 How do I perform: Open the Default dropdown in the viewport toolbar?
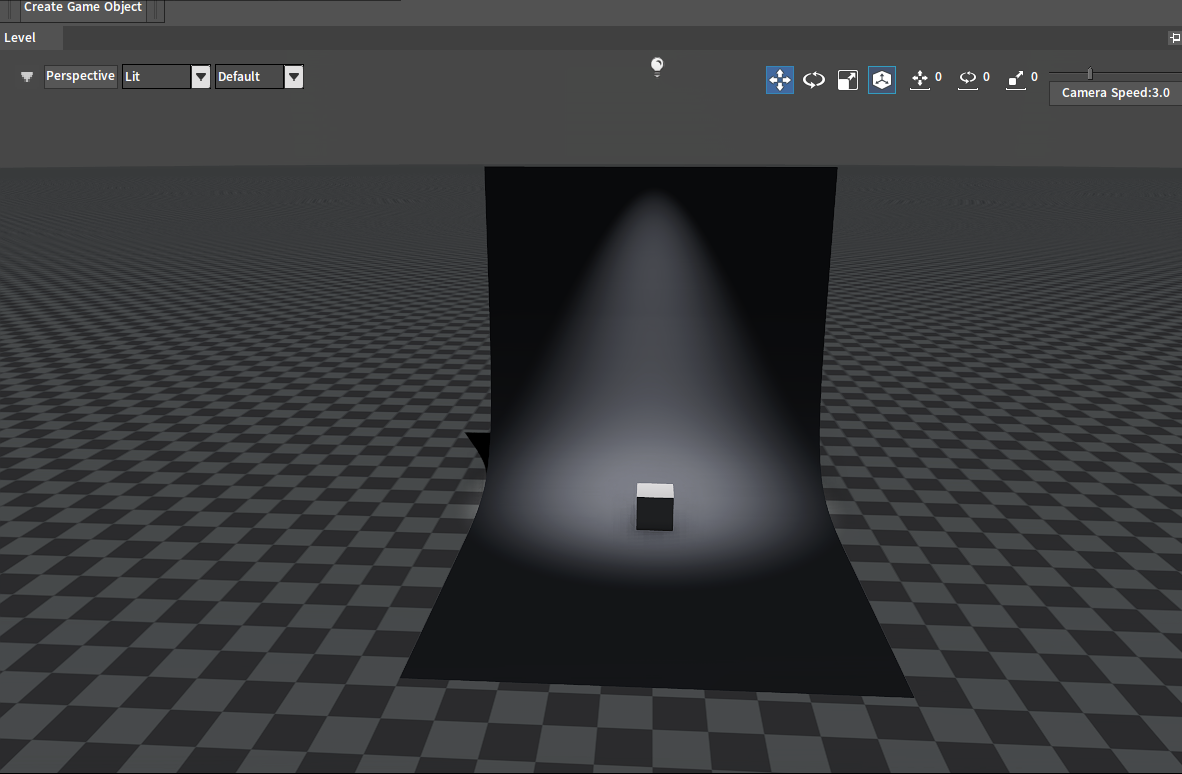pos(259,76)
